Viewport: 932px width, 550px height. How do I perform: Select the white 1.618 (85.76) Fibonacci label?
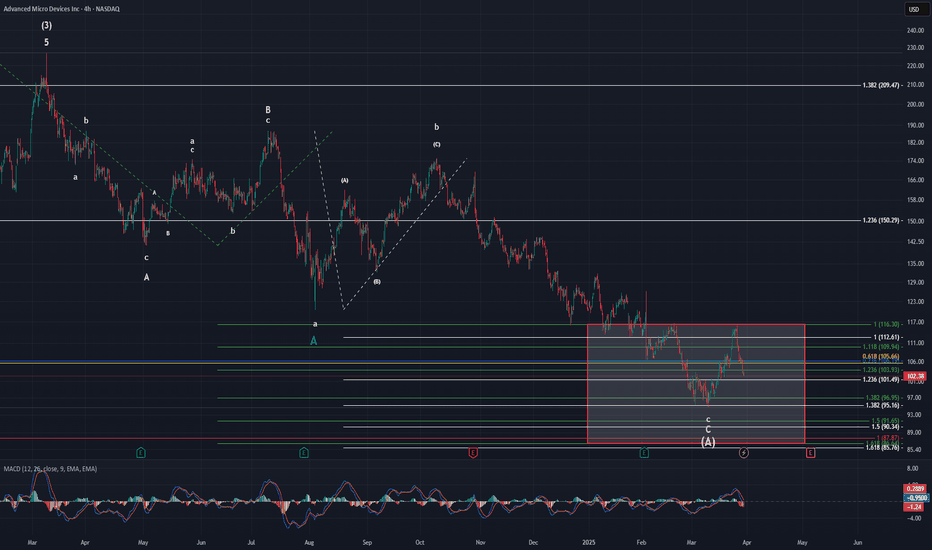pyautogui.click(x=883, y=448)
